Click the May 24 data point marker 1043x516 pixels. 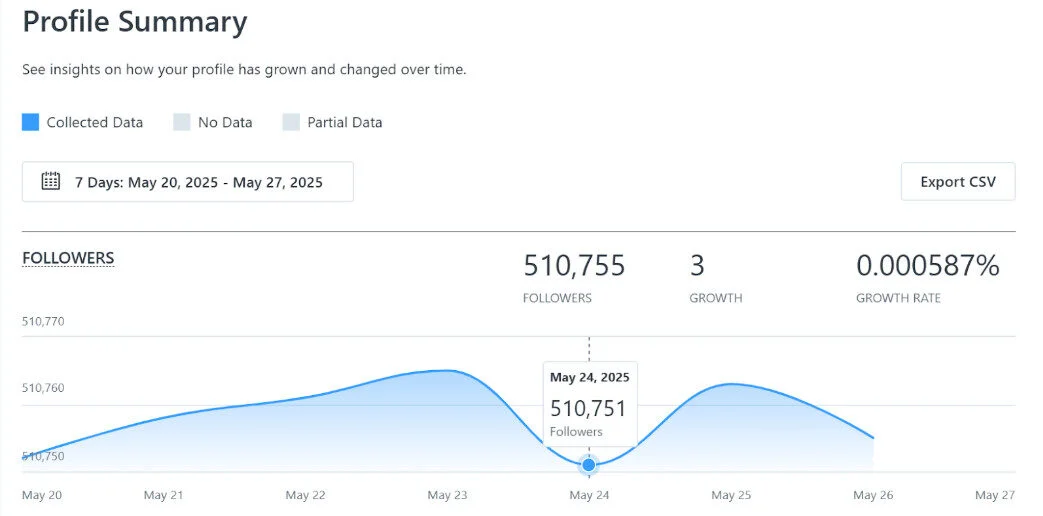(x=588, y=464)
